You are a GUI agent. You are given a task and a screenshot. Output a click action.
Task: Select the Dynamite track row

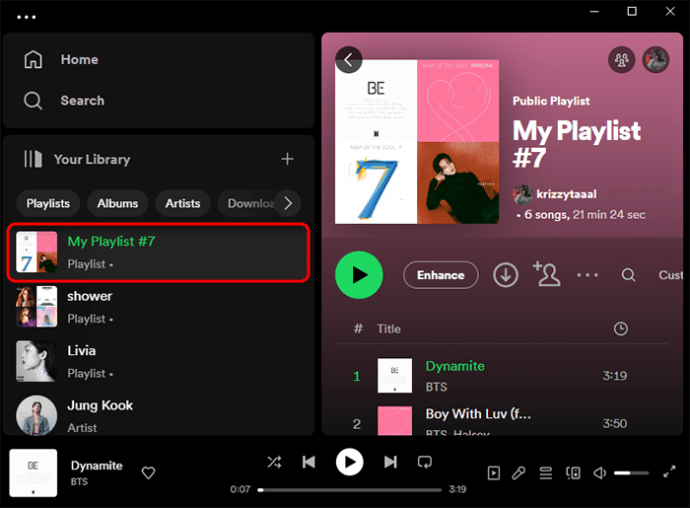[x=502, y=376]
